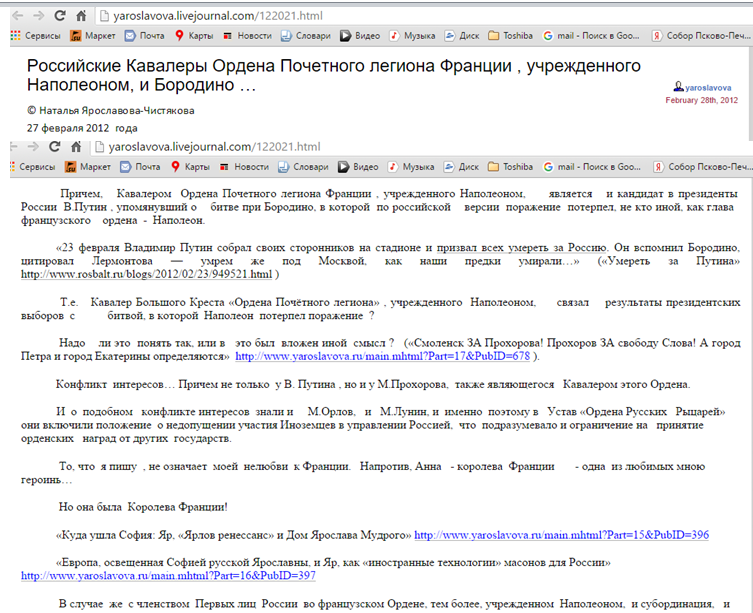Open yaroslavova.ru link with PubID=678

click(x=383, y=356)
